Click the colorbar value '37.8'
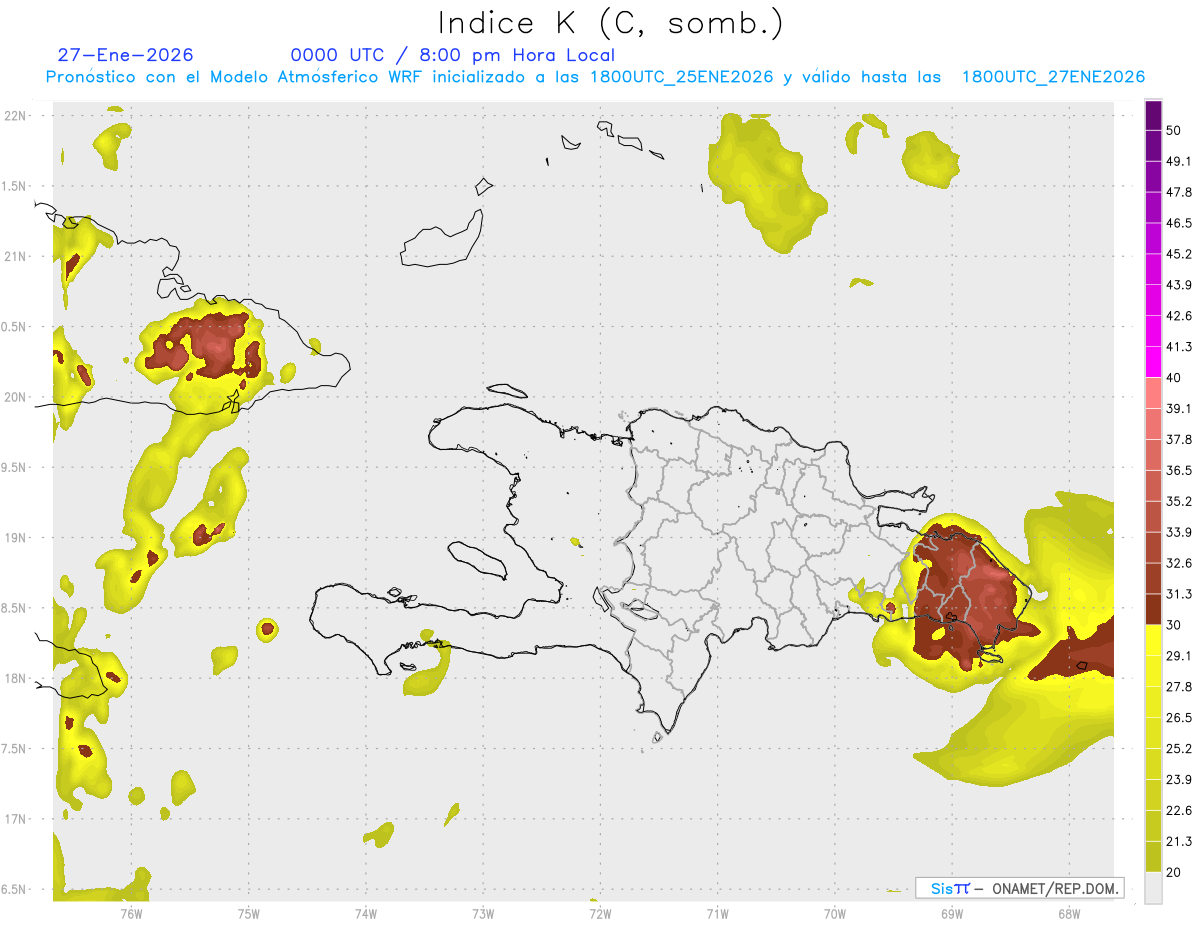Image resolution: width=1200 pixels, height=927 pixels. (1179, 439)
